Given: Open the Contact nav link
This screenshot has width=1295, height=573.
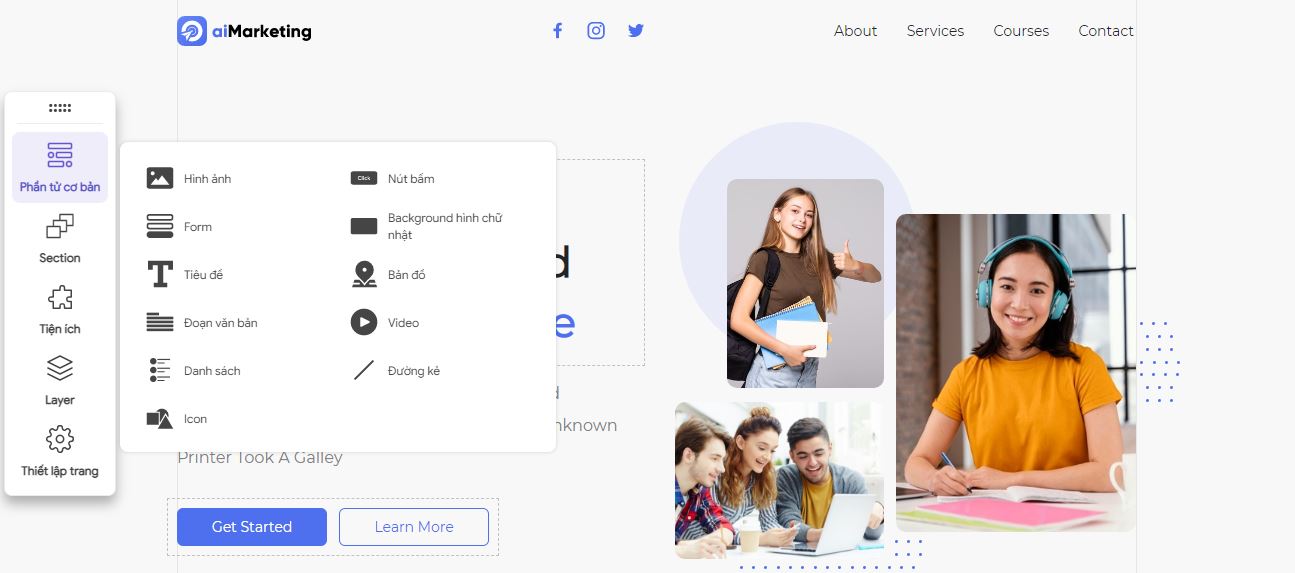Looking at the screenshot, I should click(x=1106, y=31).
